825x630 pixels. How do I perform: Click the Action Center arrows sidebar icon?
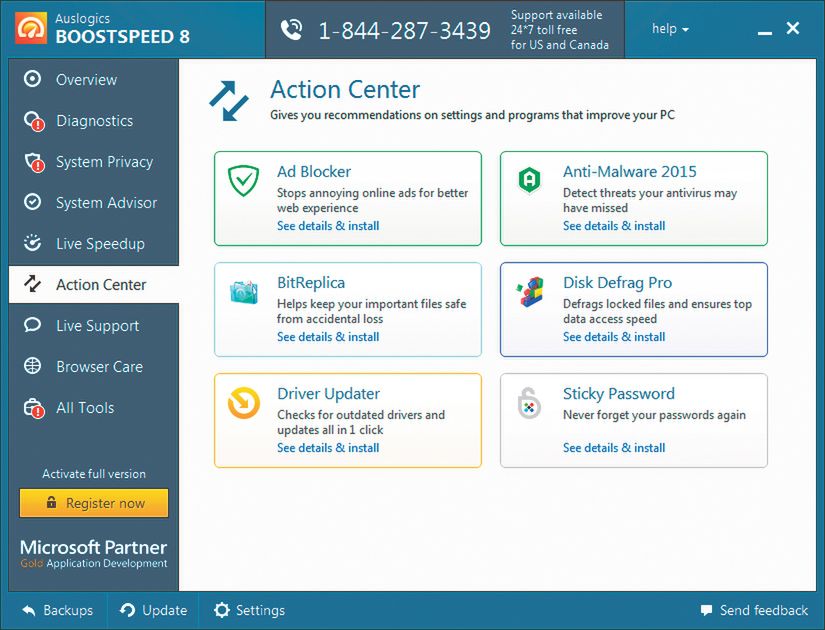(33, 284)
